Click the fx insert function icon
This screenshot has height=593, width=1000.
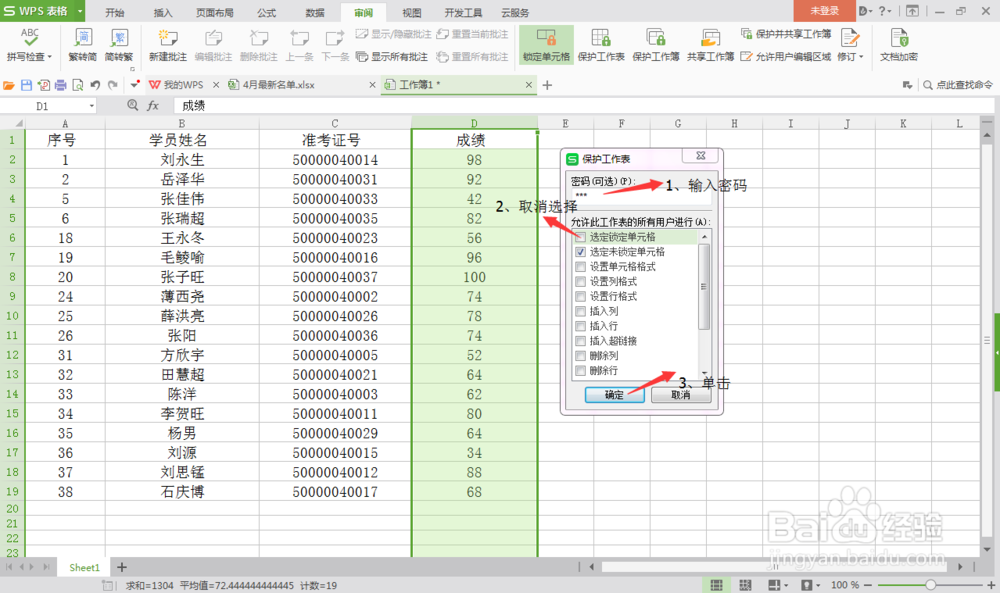pyautogui.click(x=153, y=105)
